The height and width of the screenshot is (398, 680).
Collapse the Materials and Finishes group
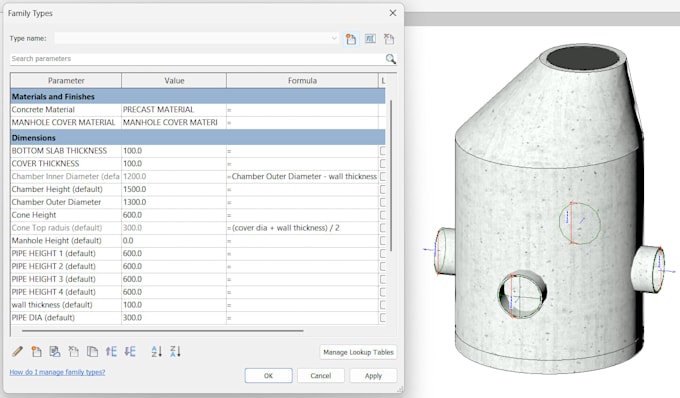click(198, 97)
